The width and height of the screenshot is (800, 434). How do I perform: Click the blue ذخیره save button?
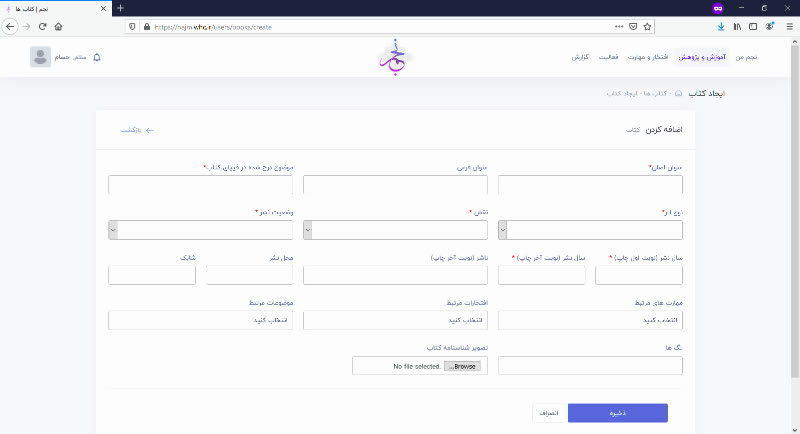pos(618,413)
